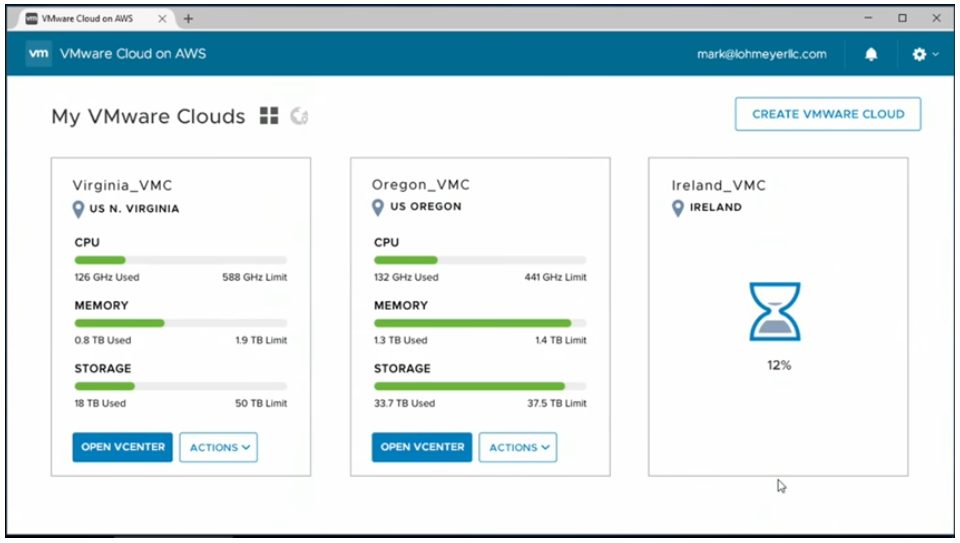Expand the chevron beside the settings gear

(936, 54)
